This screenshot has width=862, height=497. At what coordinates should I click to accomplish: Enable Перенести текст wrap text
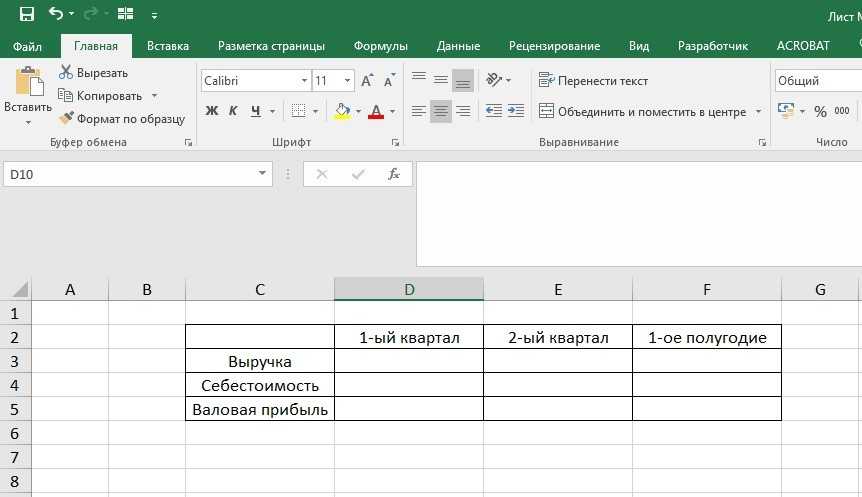[x=592, y=81]
